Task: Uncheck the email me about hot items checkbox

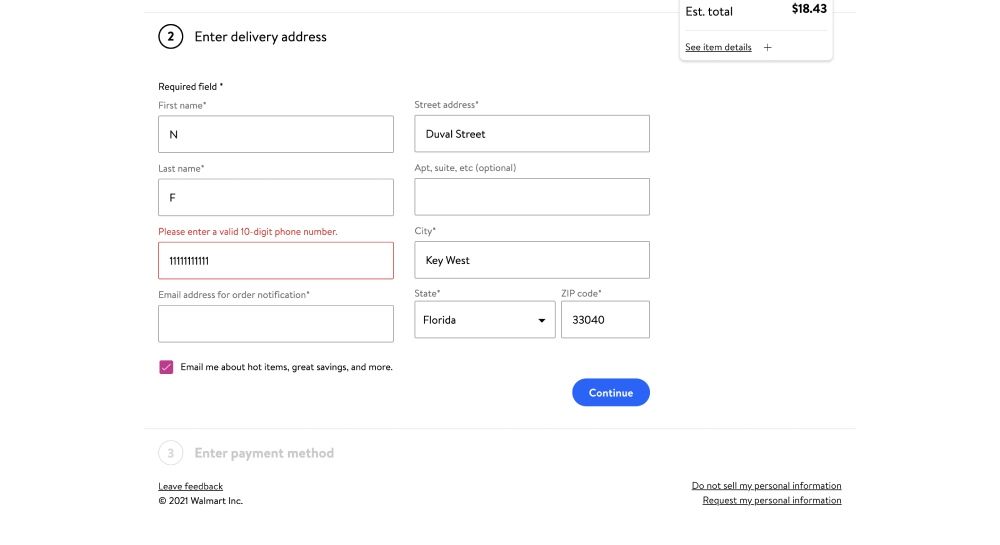Action: 166,367
